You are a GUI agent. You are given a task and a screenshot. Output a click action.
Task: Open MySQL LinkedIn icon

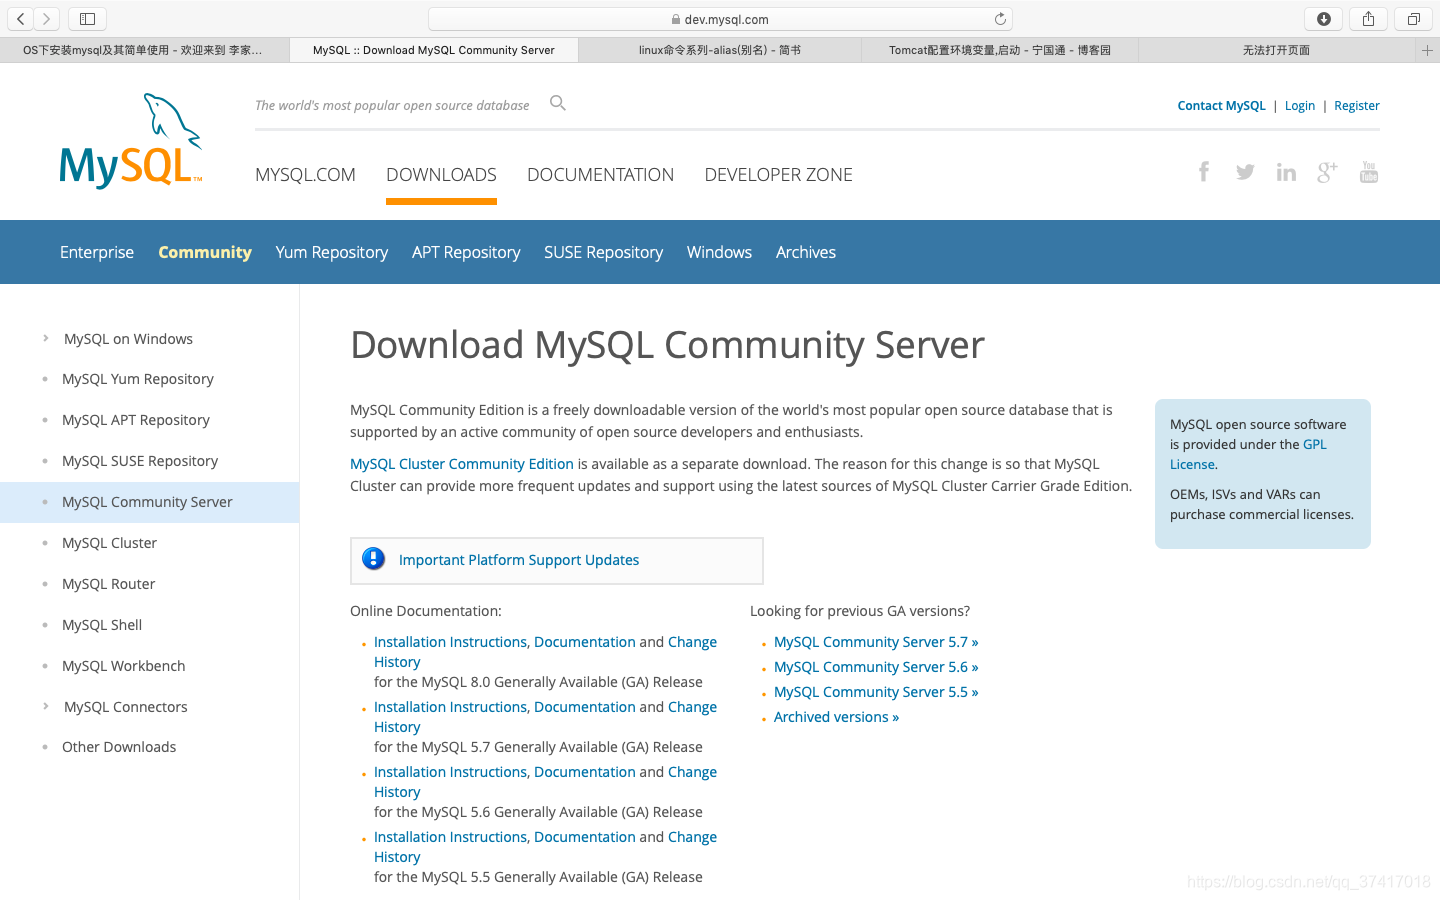pos(1286,172)
